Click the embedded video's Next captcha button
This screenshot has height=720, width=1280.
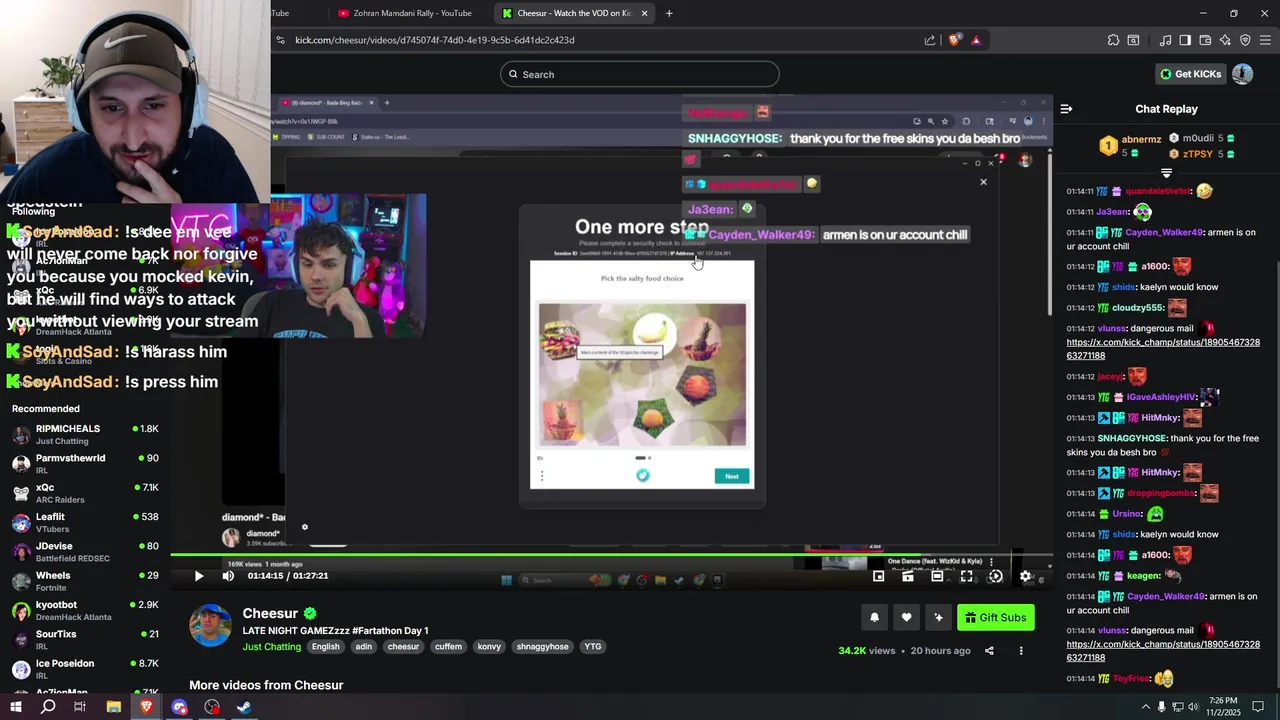point(732,476)
